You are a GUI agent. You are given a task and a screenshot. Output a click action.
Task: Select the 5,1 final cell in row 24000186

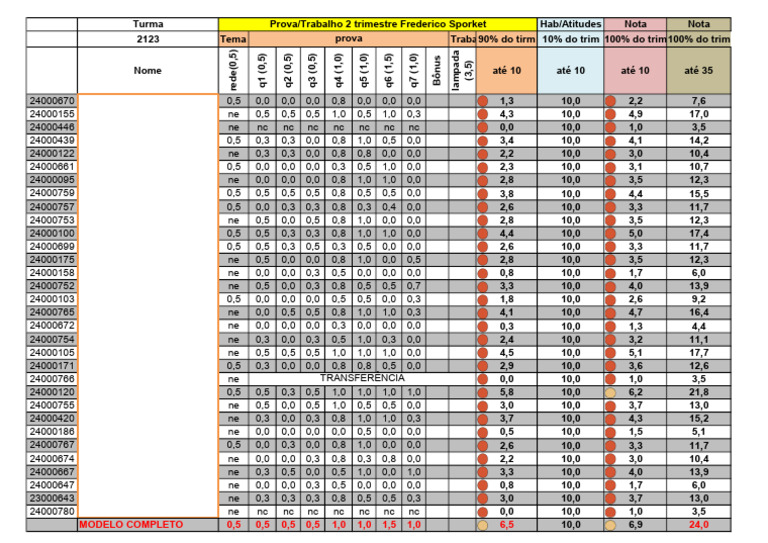pos(698,432)
